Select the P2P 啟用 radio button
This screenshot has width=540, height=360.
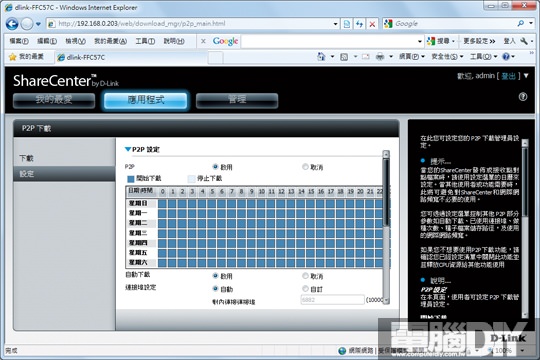215,167
